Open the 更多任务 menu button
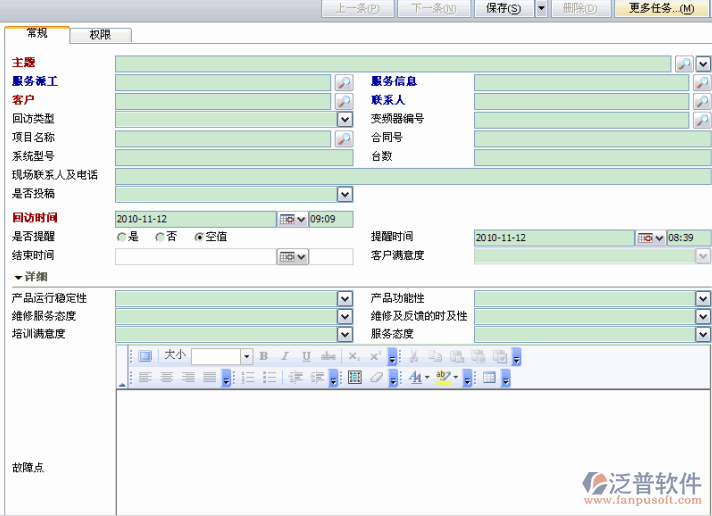Image resolution: width=712 pixels, height=516 pixels. tap(661, 9)
